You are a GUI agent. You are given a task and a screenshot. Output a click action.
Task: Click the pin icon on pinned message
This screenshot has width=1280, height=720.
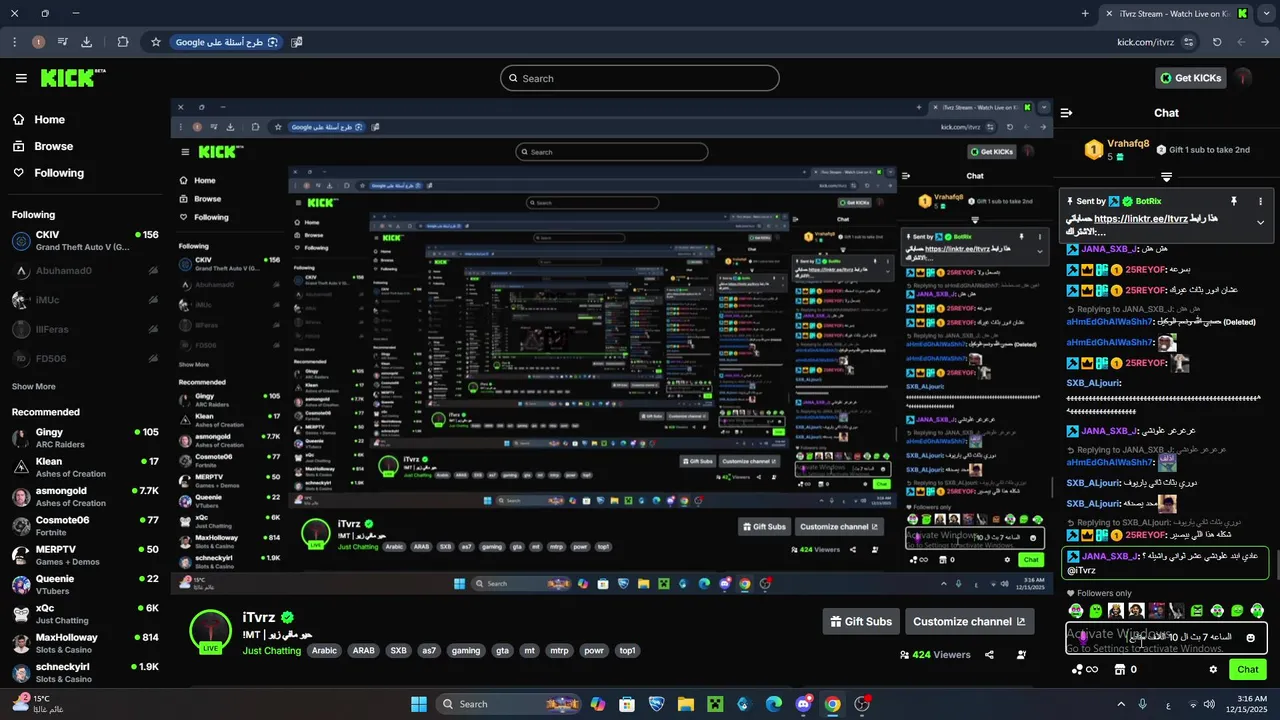1234,201
